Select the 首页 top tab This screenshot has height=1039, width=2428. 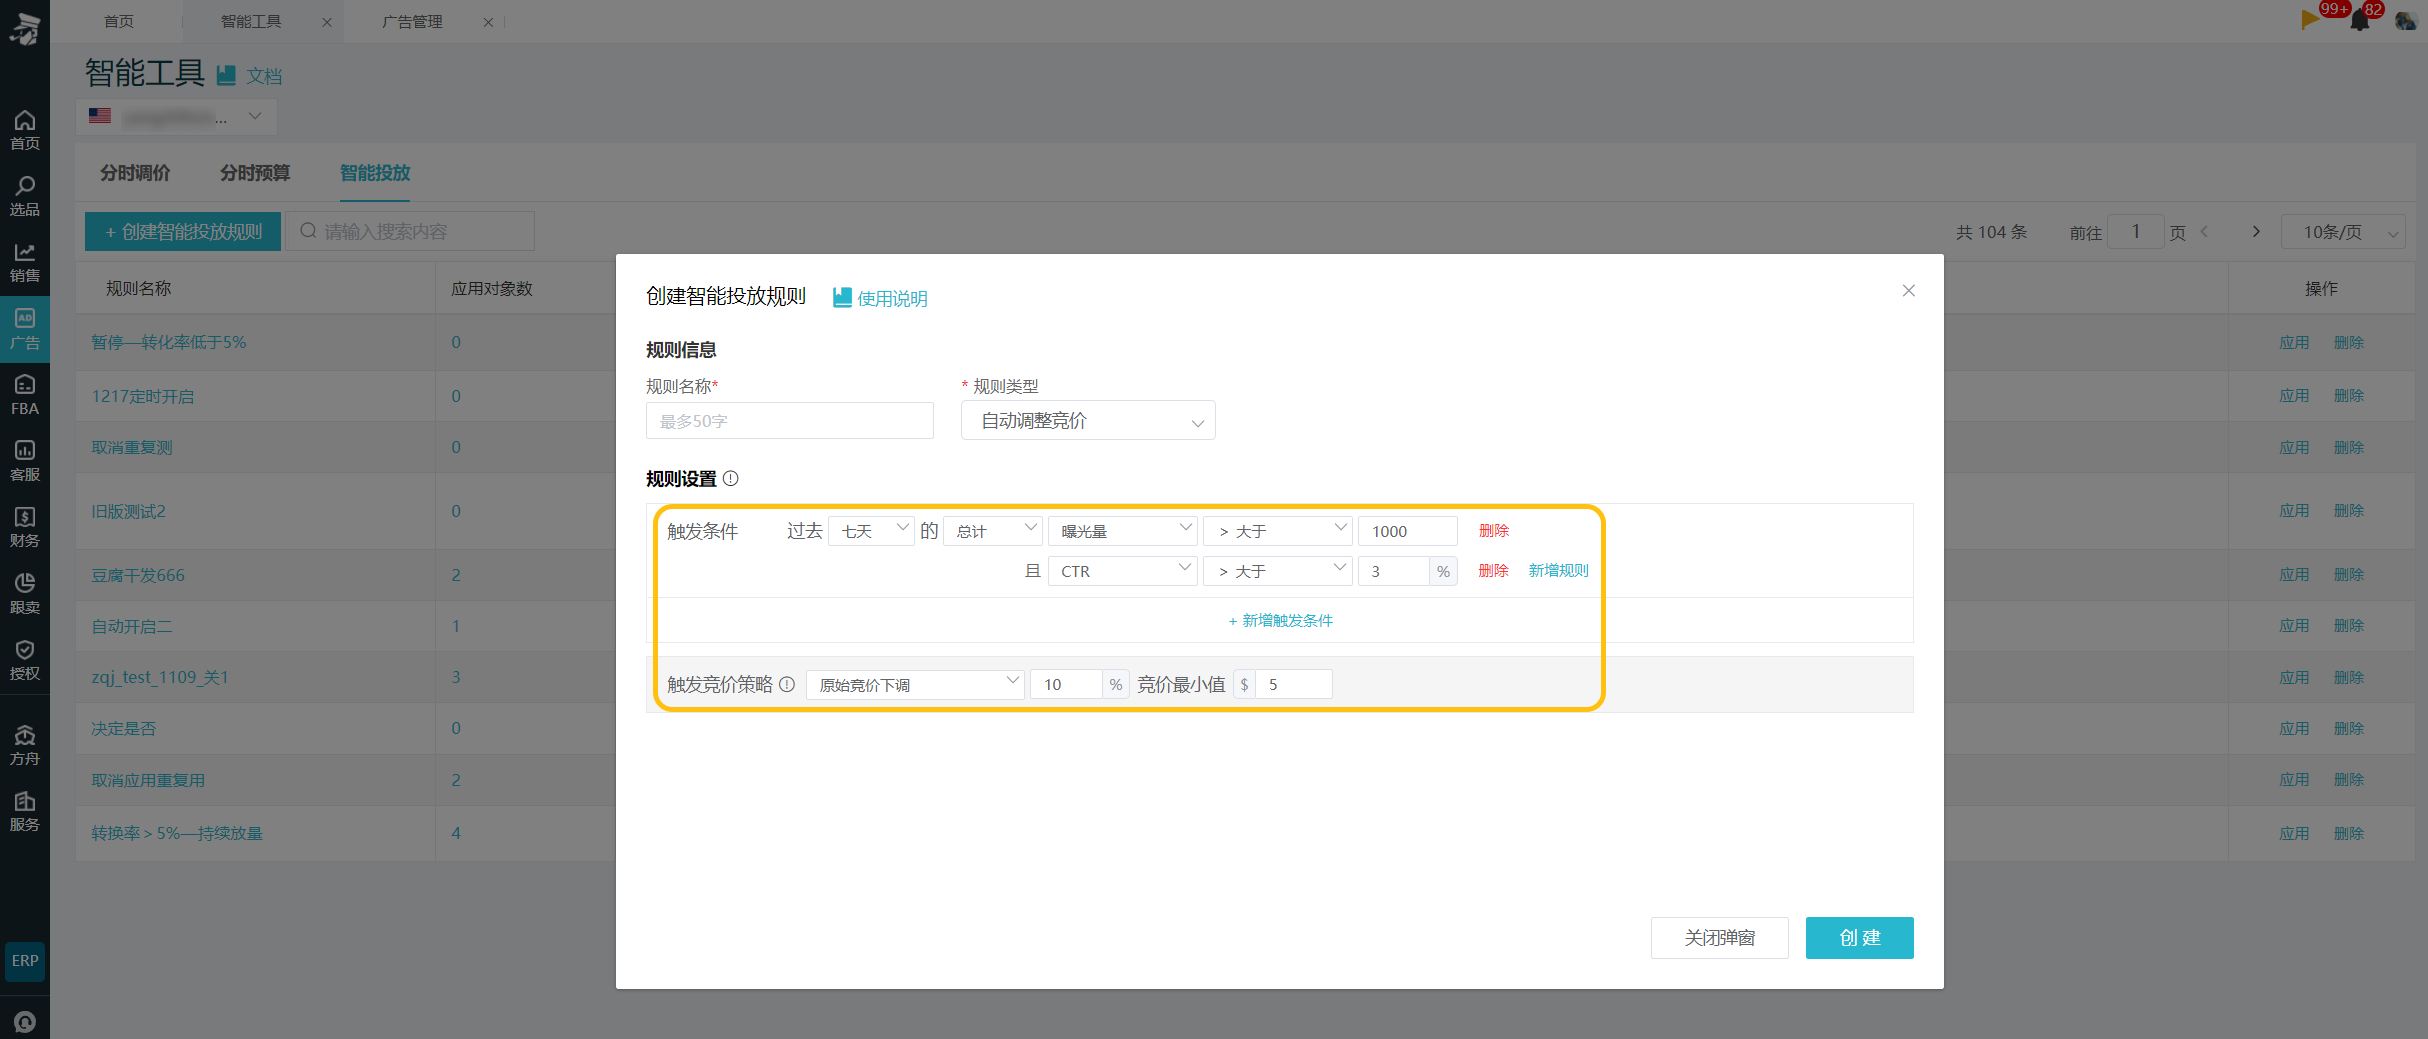119,21
